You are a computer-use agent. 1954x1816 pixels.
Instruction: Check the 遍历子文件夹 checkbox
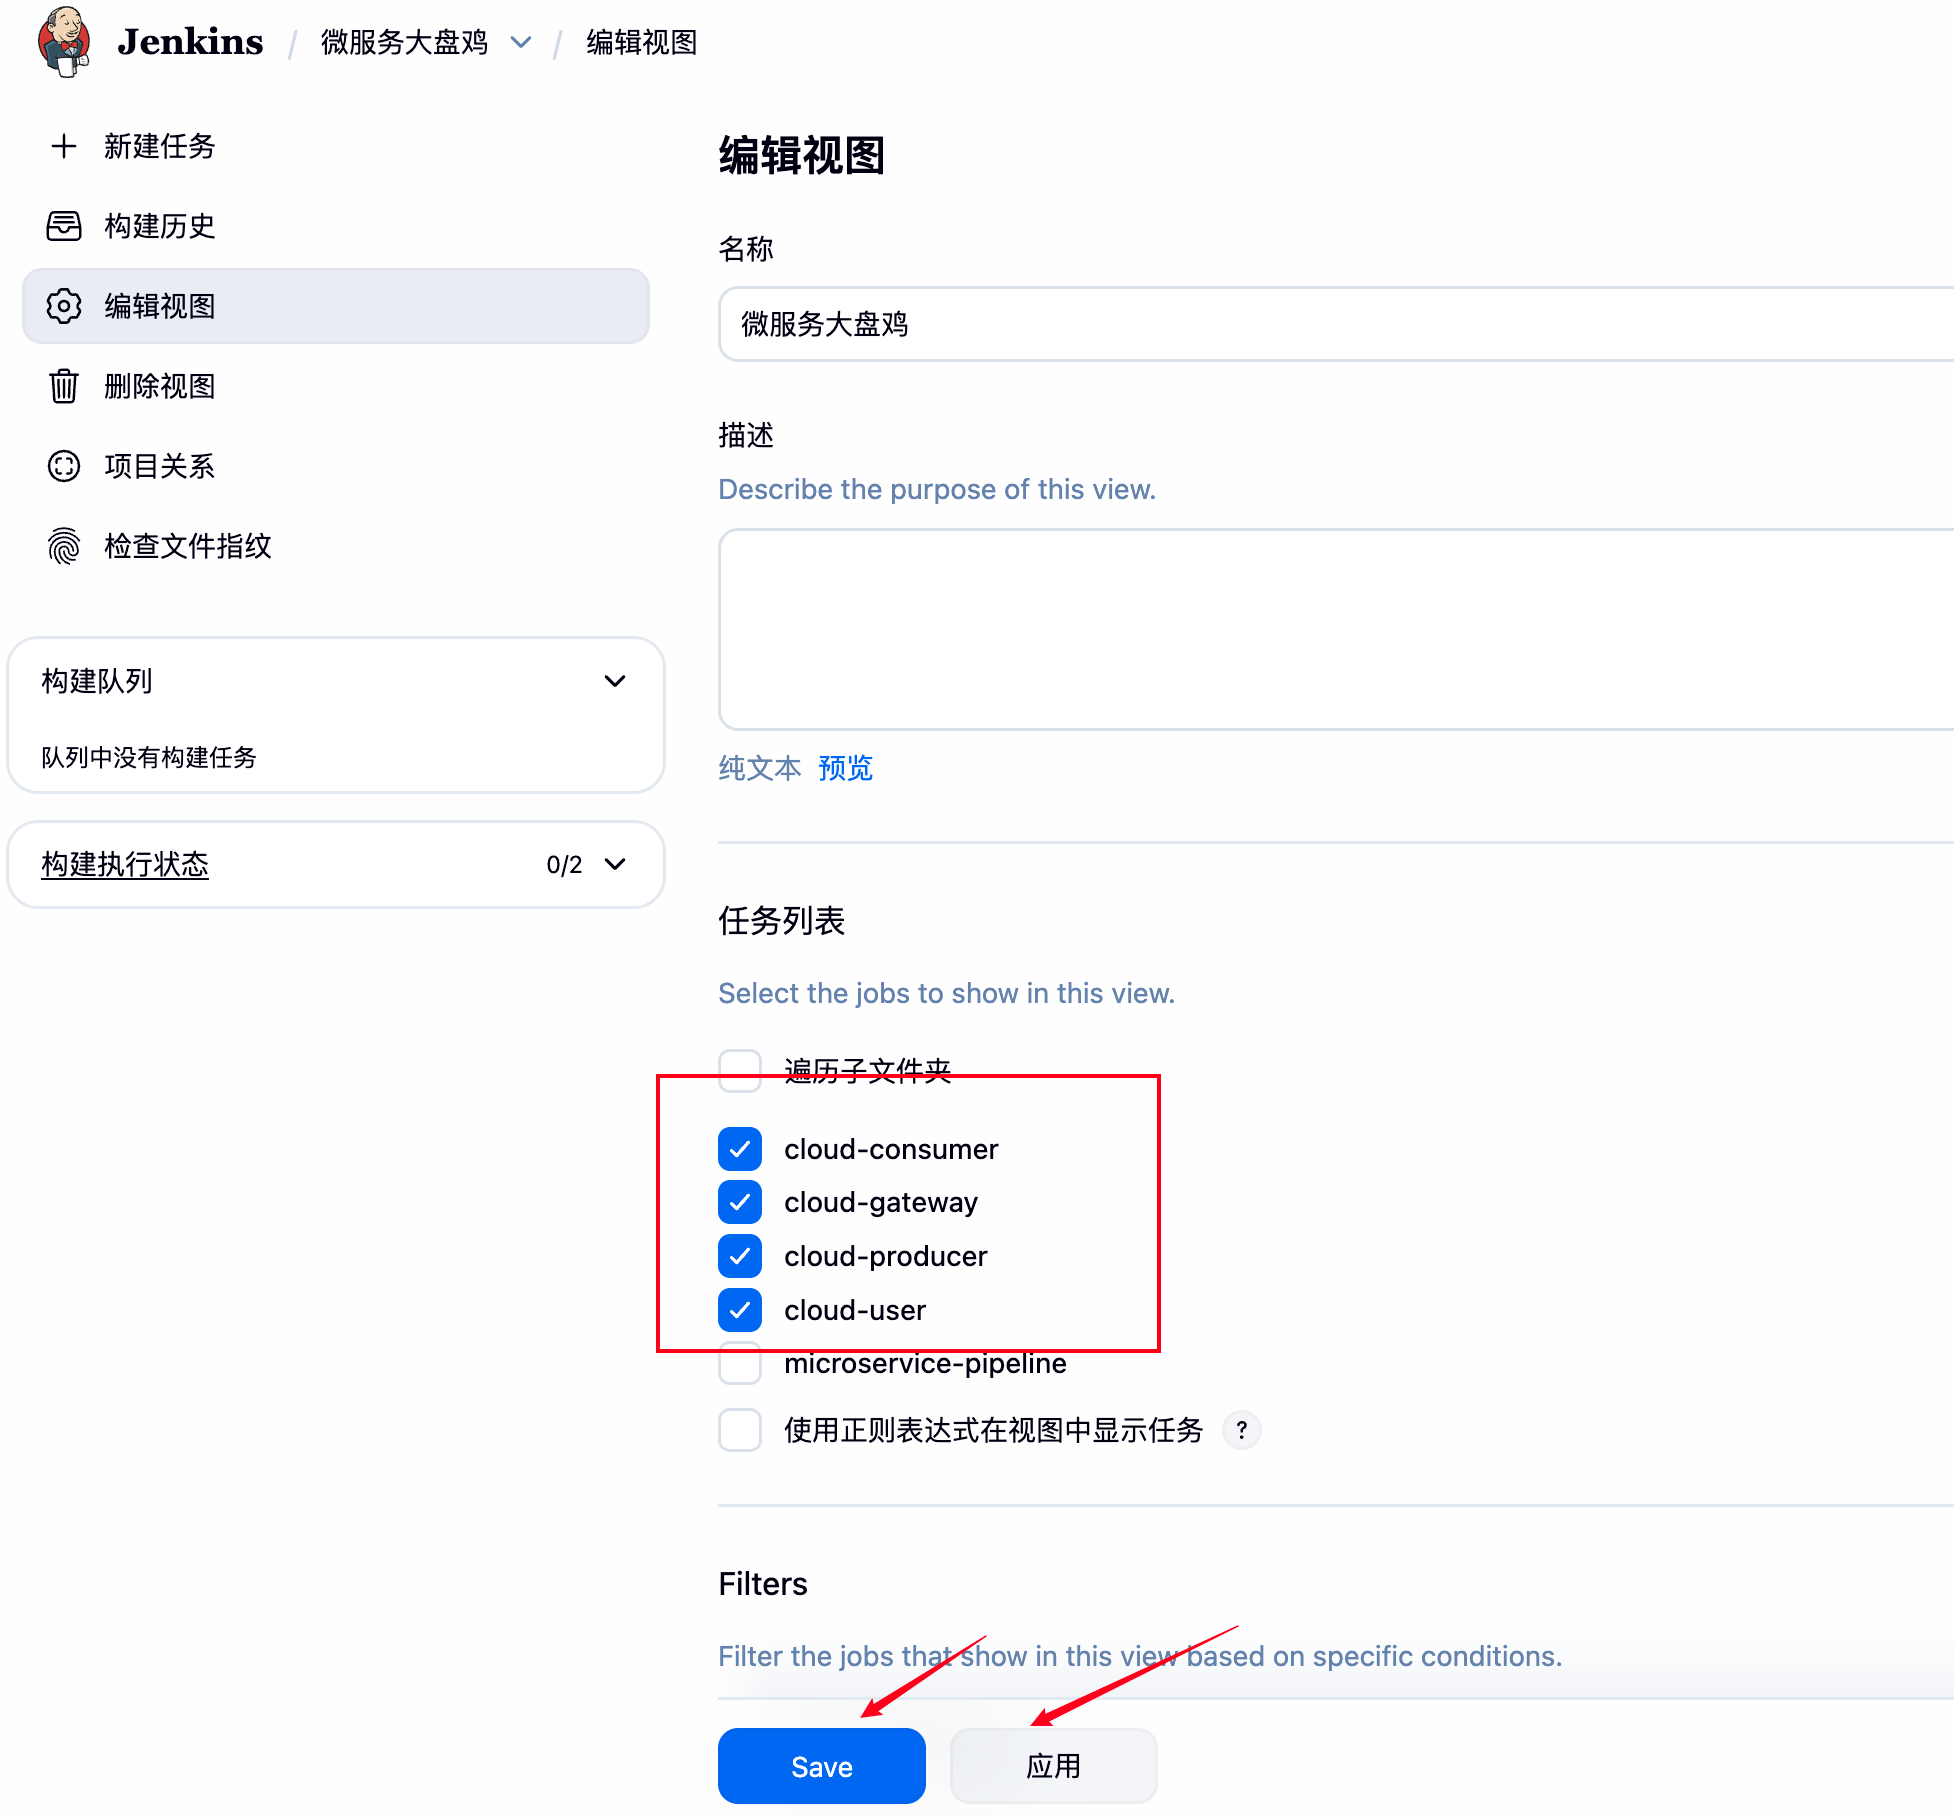pyautogui.click(x=740, y=1070)
